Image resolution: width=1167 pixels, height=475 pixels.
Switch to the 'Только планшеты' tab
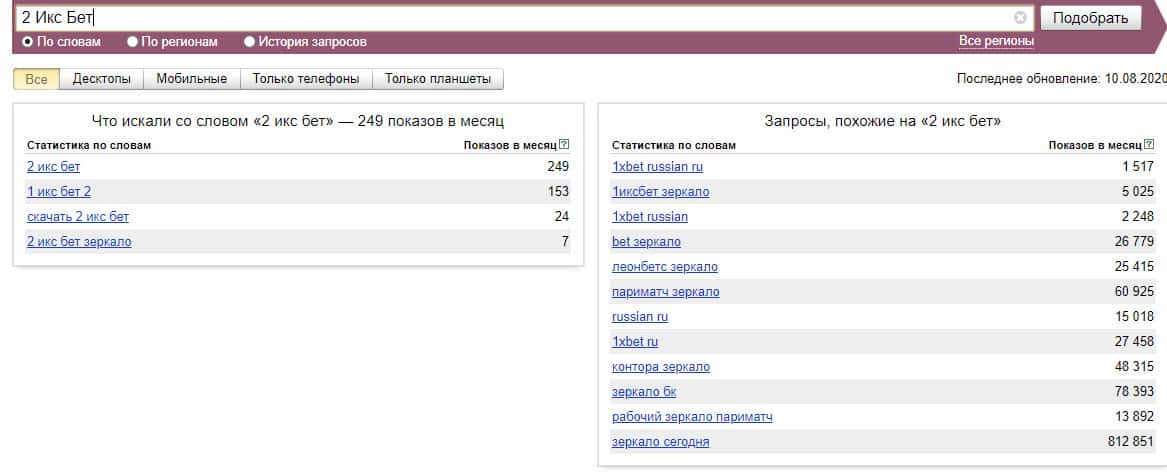click(x=438, y=79)
